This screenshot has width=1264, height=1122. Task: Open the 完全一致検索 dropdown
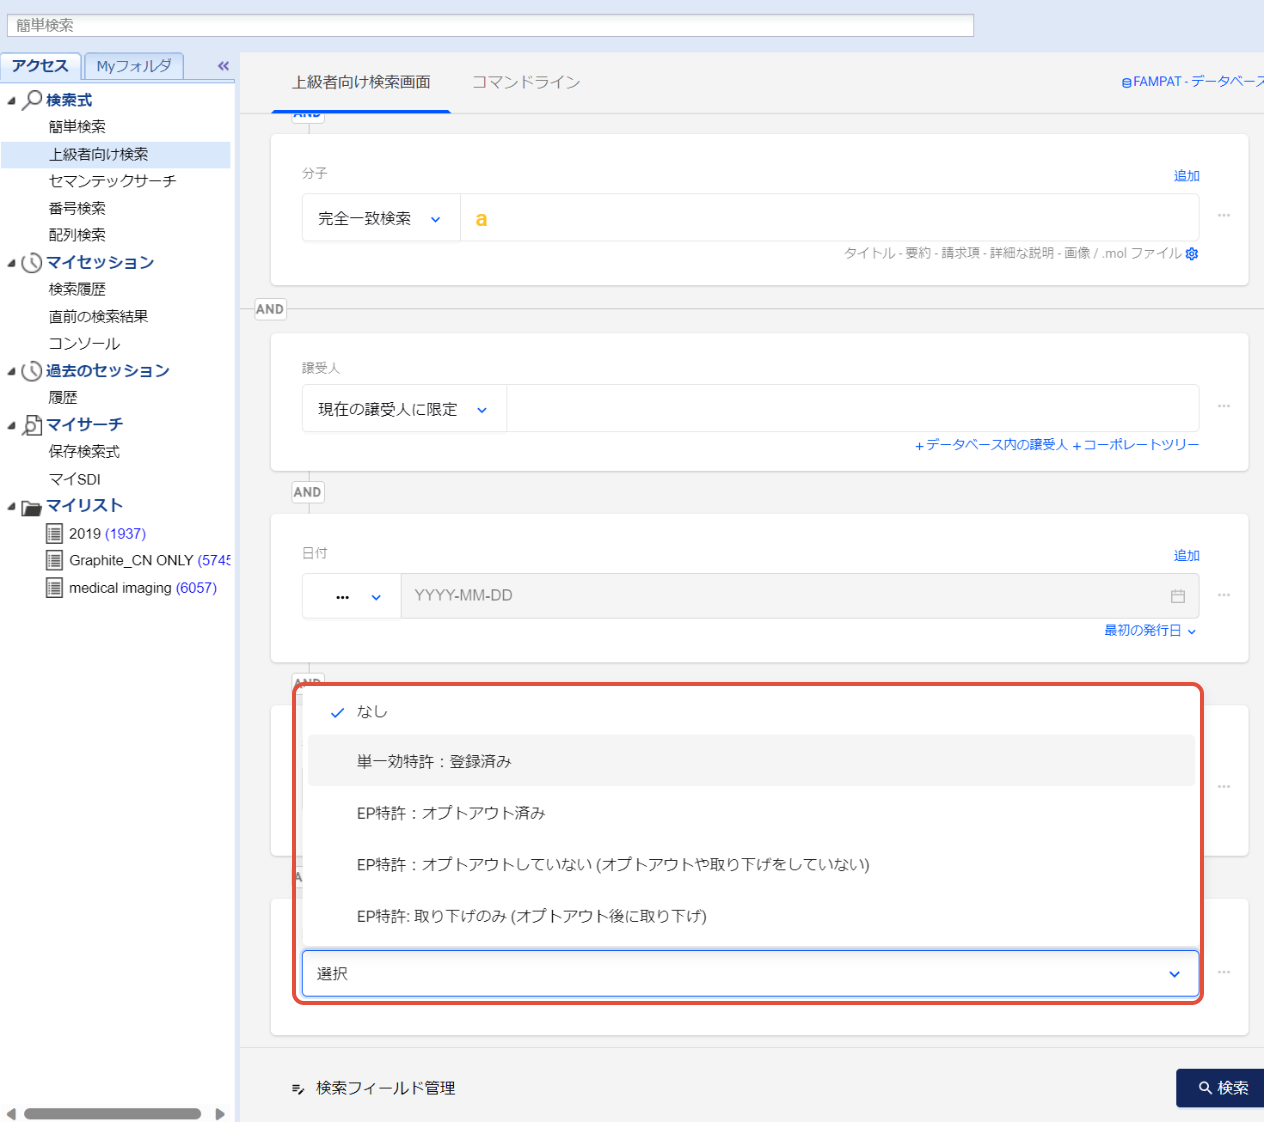pyautogui.click(x=381, y=218)
